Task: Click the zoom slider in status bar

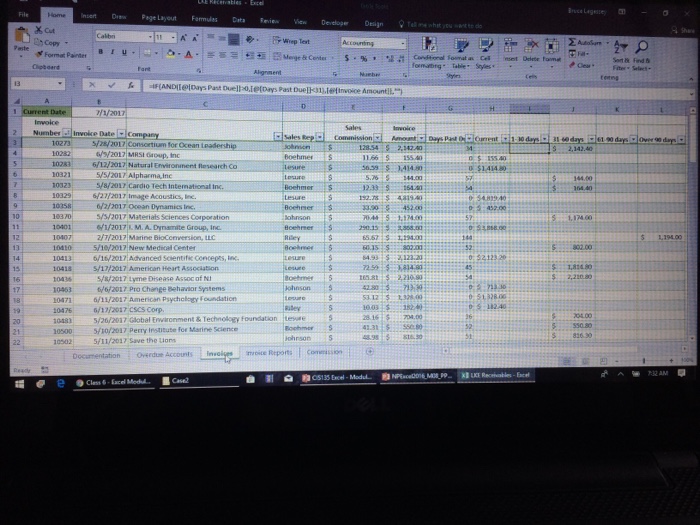Action: pyautogui.click(x=644, y=360)
